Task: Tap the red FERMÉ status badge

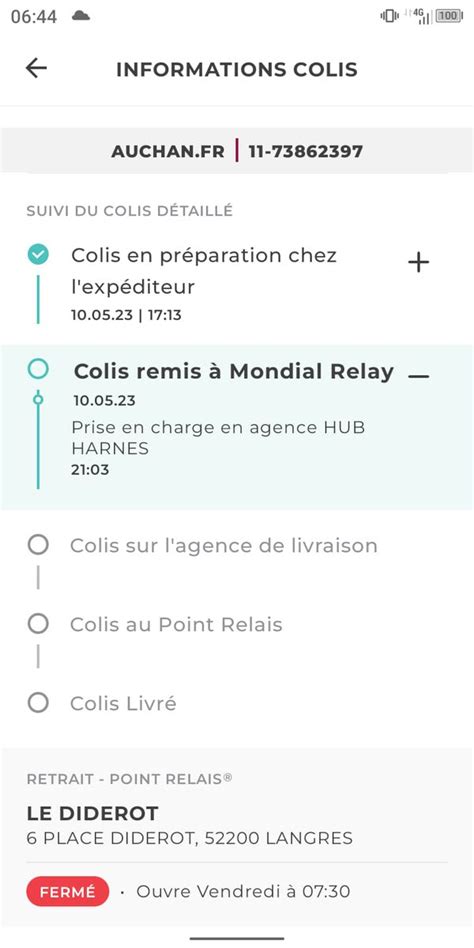Action: point(68,891)
